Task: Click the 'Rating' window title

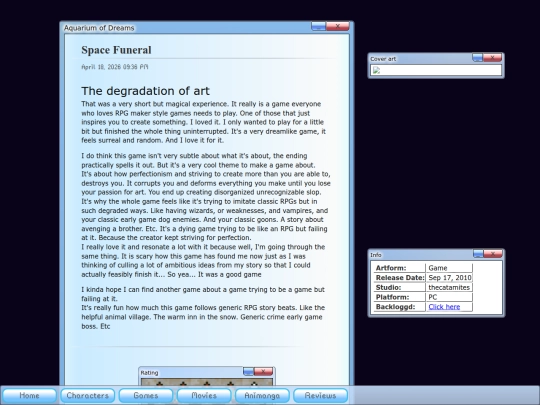Action: 149,373
